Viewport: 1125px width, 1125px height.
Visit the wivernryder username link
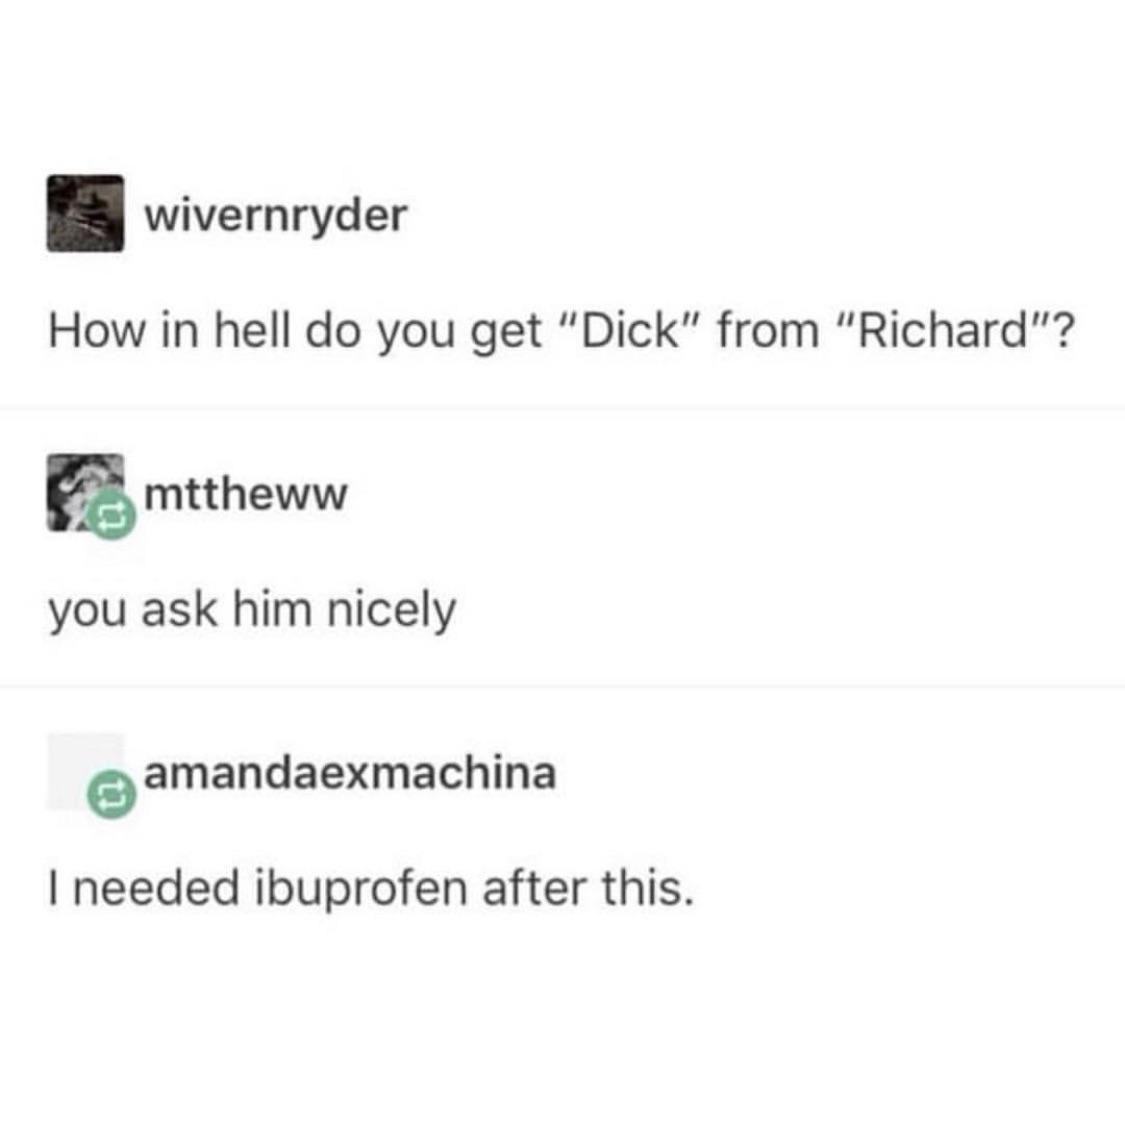(x=276, y=215)
